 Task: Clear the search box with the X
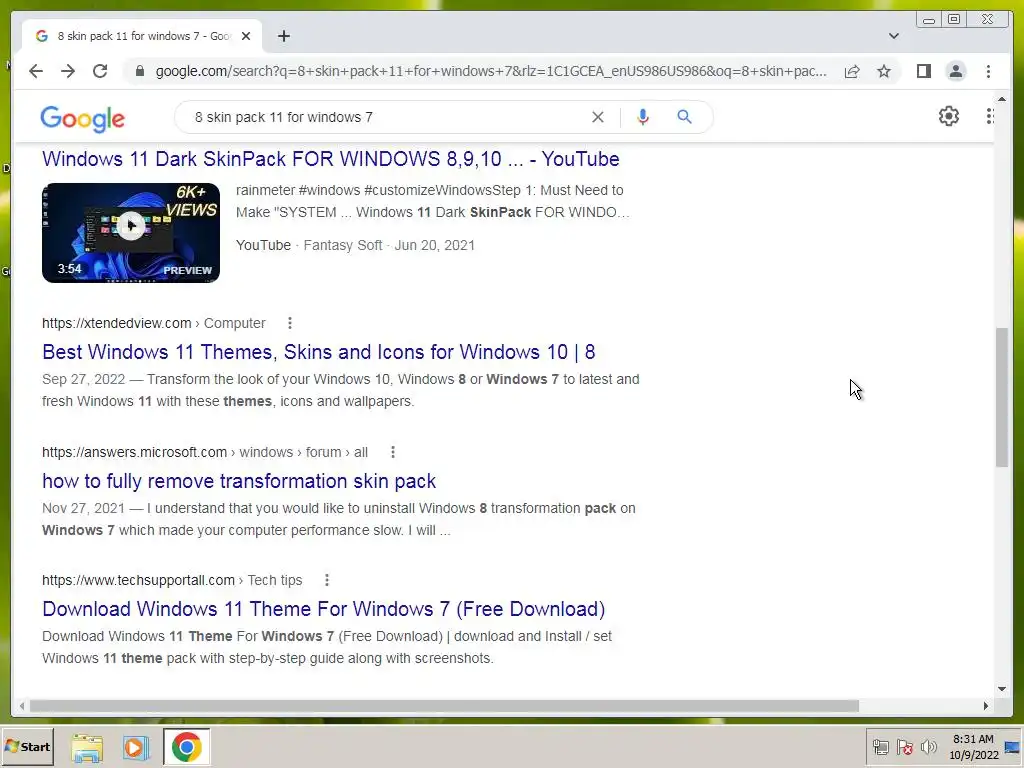598,117
